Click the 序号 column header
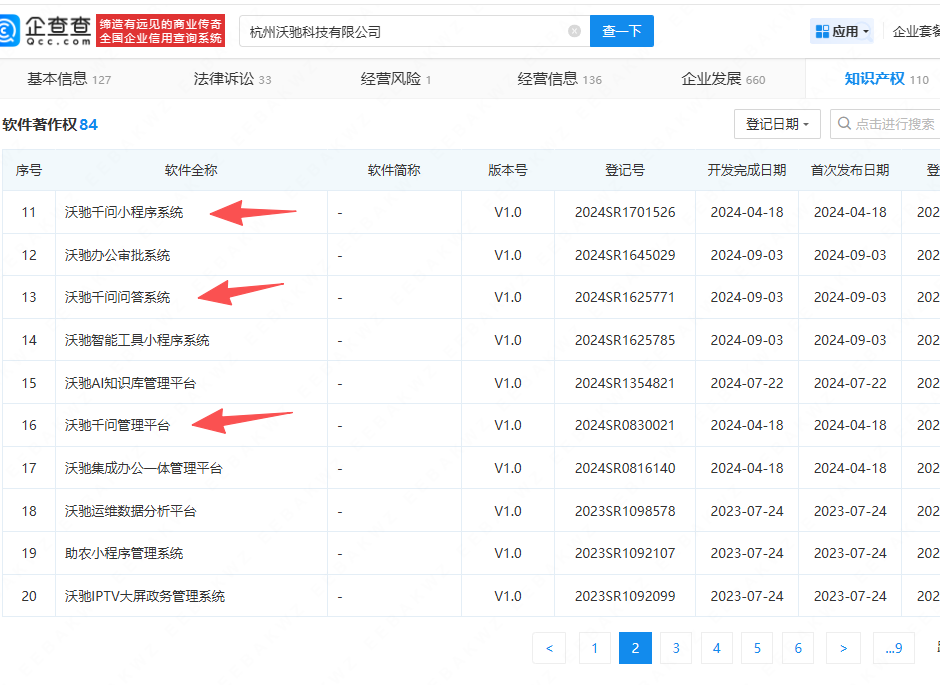The image size is (940, 685). pyautogui.click(x=29, y=170)
